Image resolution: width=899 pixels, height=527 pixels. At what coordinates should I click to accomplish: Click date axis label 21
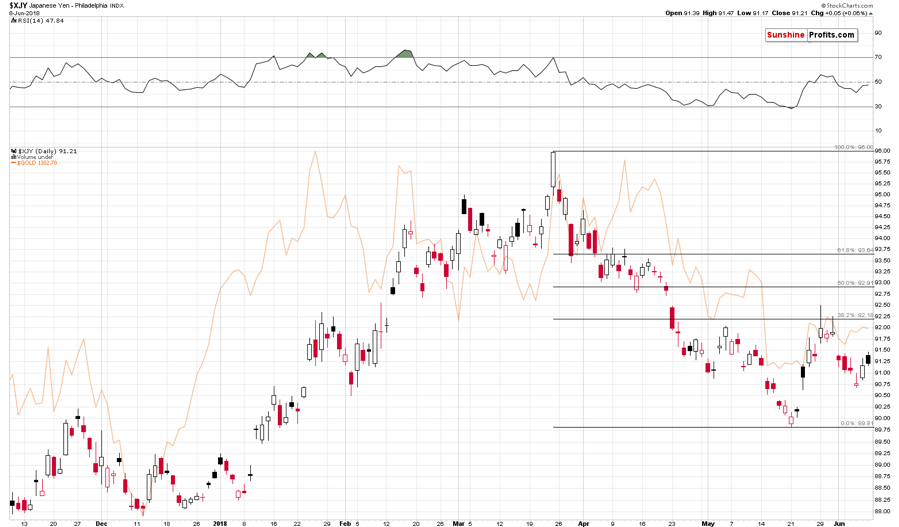(791, 524)
